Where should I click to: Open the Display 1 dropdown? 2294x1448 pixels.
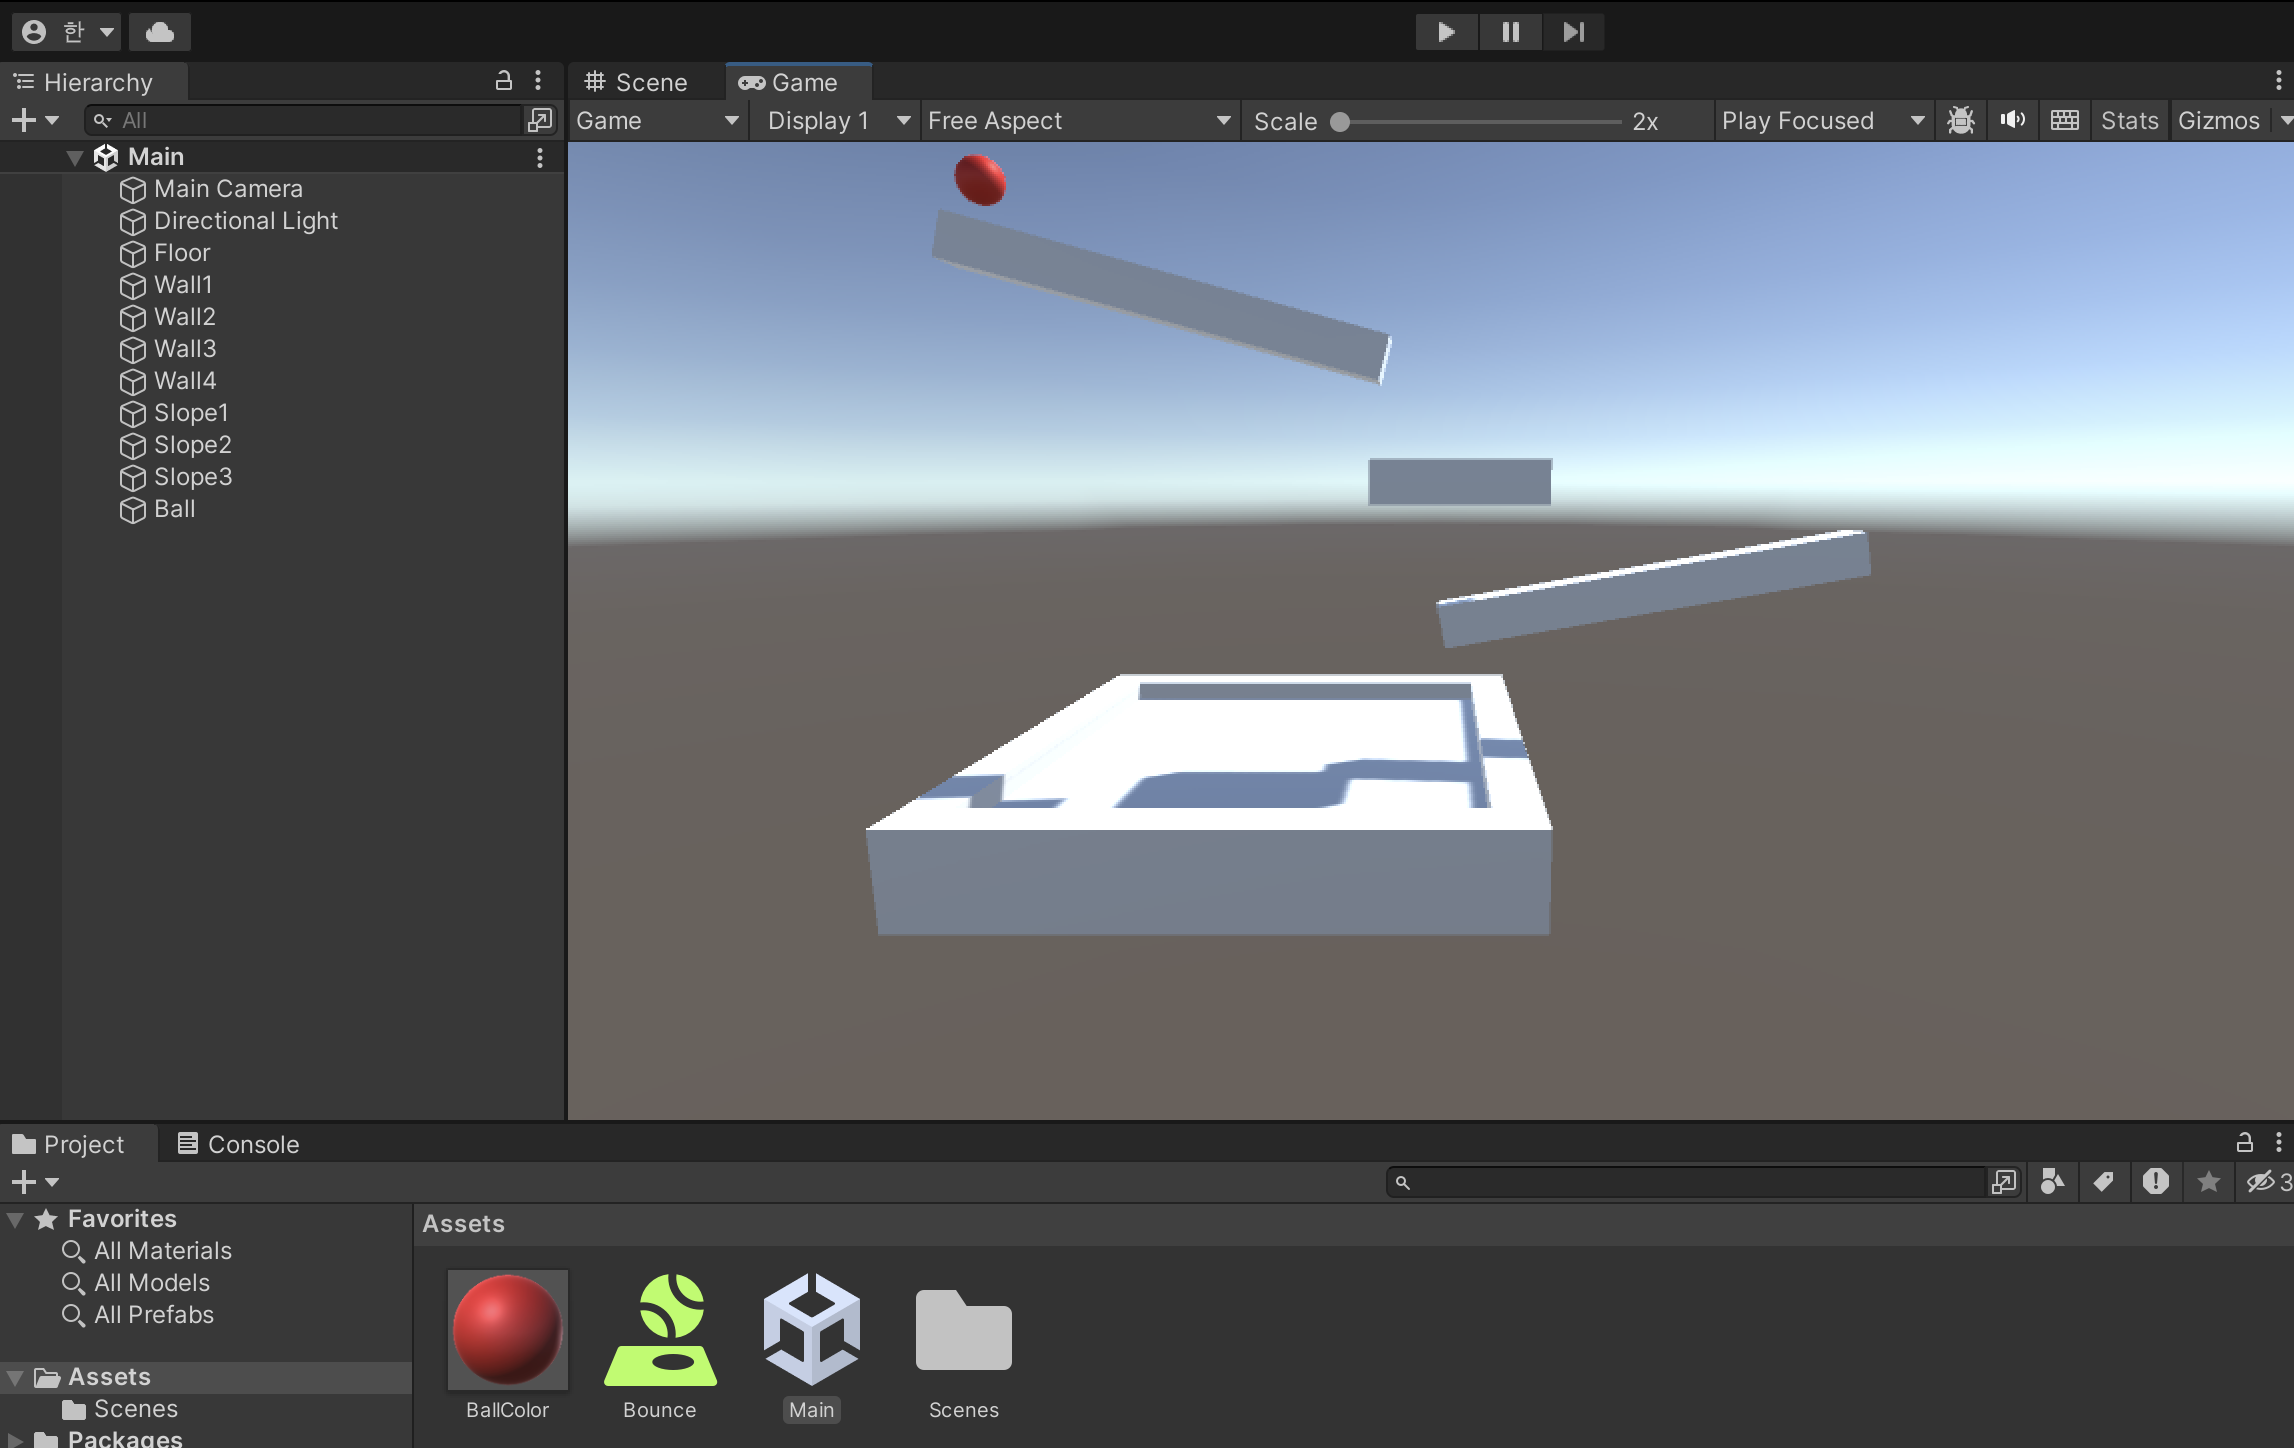[838, 121]
